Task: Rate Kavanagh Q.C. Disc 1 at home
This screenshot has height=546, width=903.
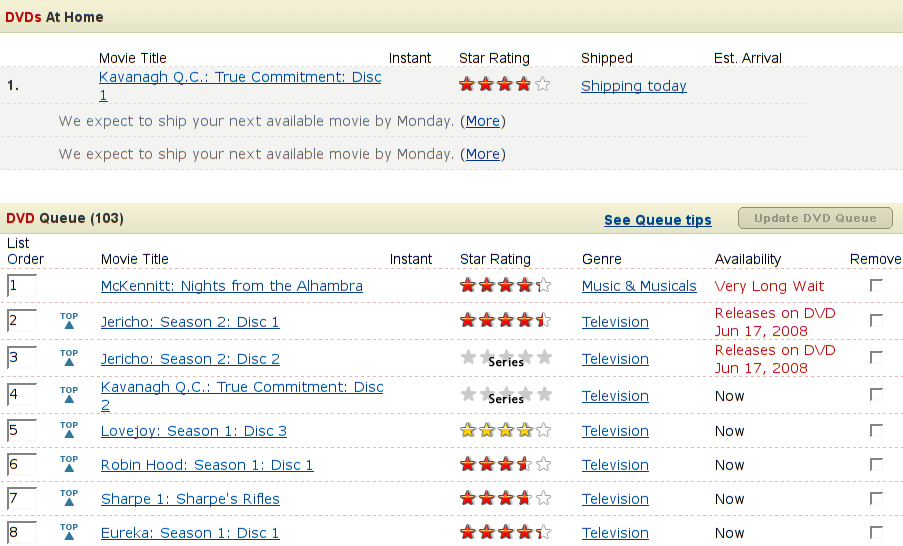Action: click(505, 85)
